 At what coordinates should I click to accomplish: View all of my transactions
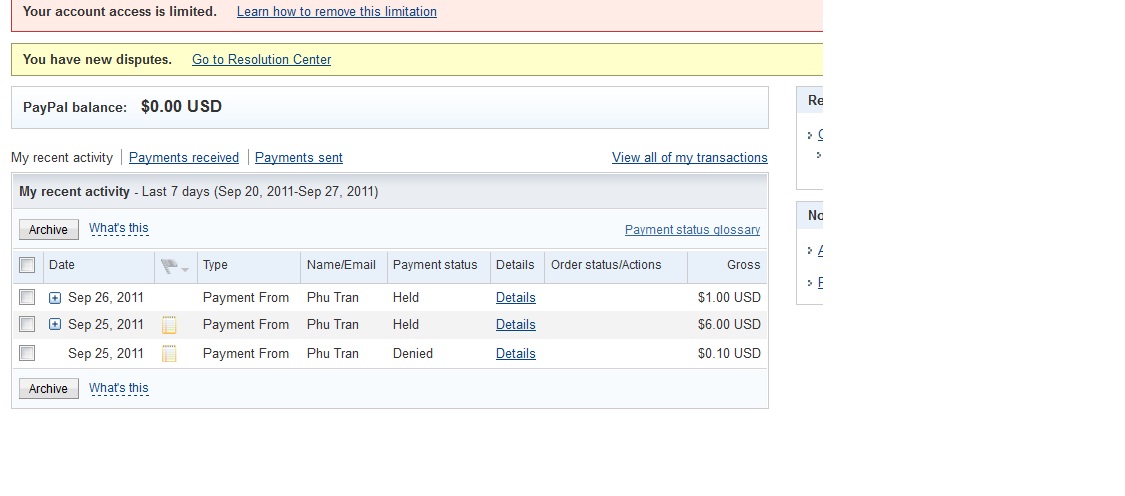690,158
